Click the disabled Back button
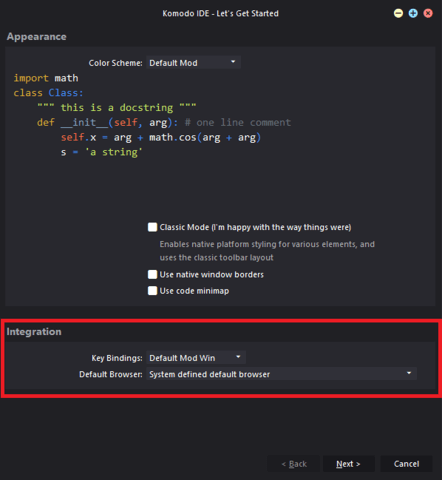 [294, 464]
